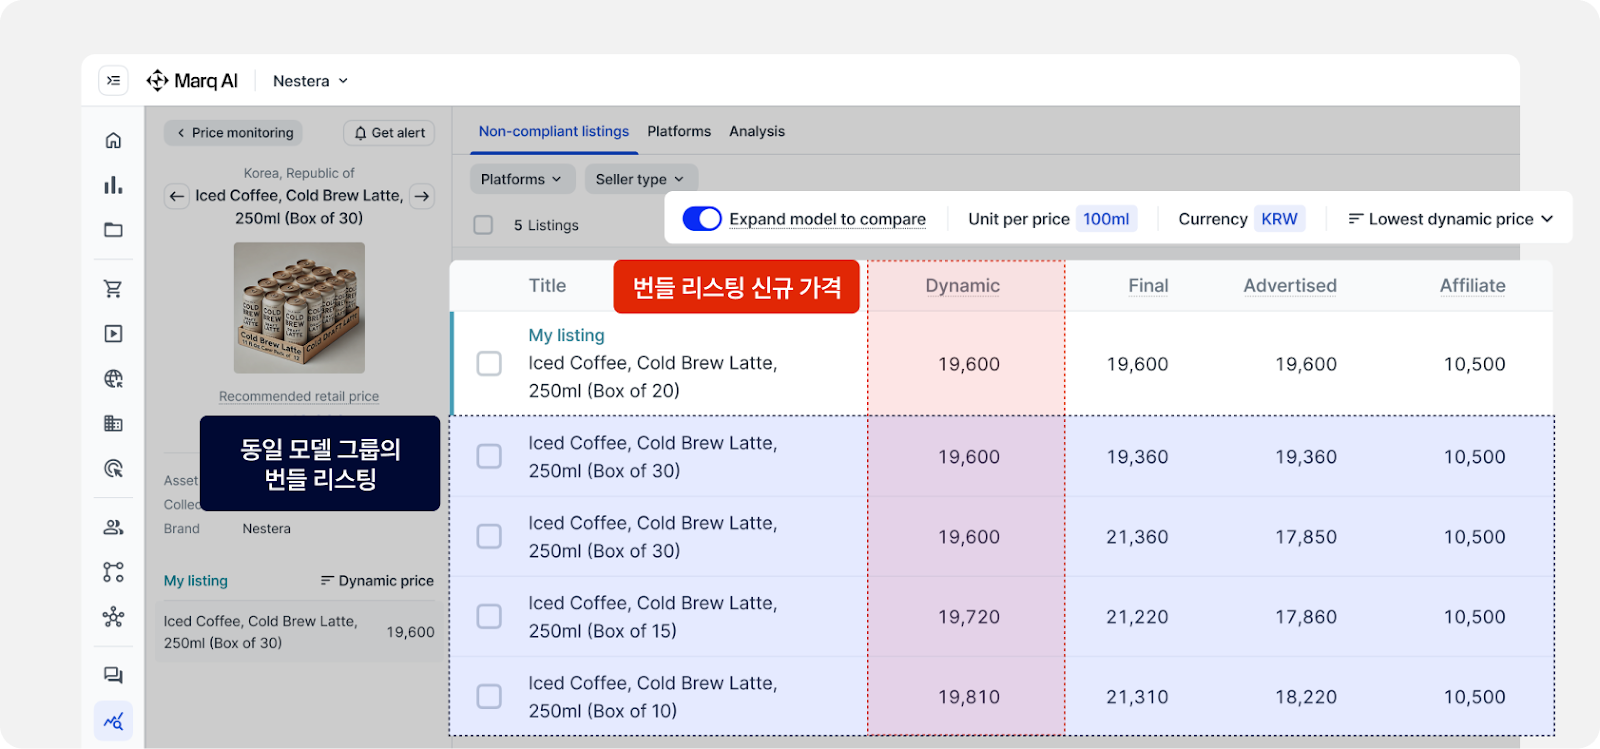Image resolution: width=1600 pixels, height=749 pixels.
Task: Switch to Non-compliant listings tab
Action: 554,131
